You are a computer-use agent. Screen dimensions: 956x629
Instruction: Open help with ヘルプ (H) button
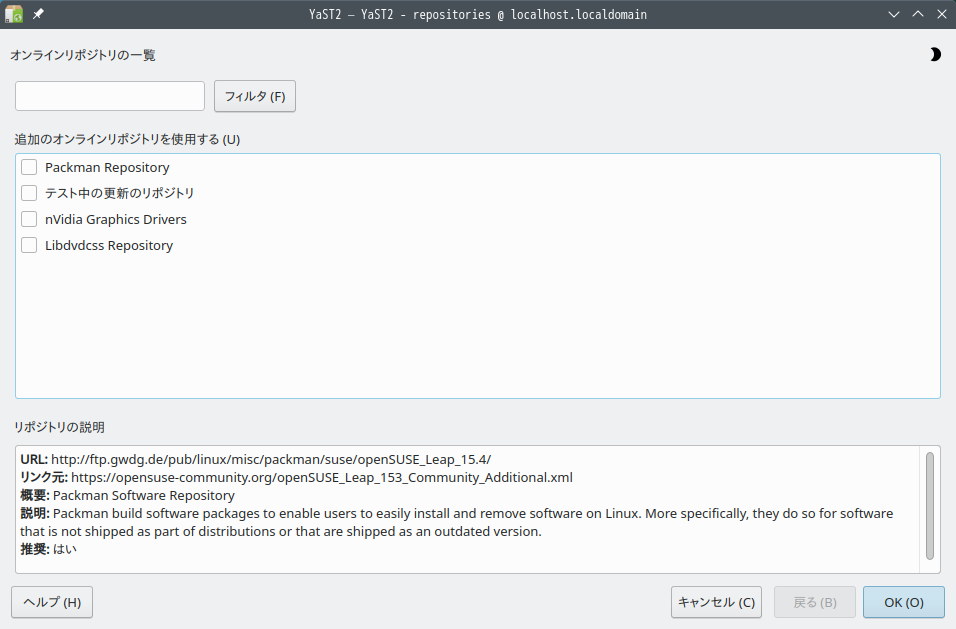tap(52, 602)
